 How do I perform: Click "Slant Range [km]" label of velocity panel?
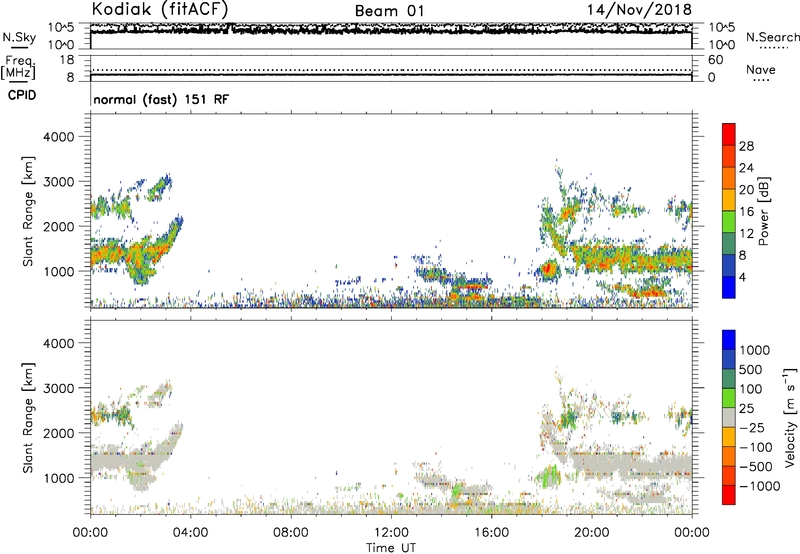point(28,418)
